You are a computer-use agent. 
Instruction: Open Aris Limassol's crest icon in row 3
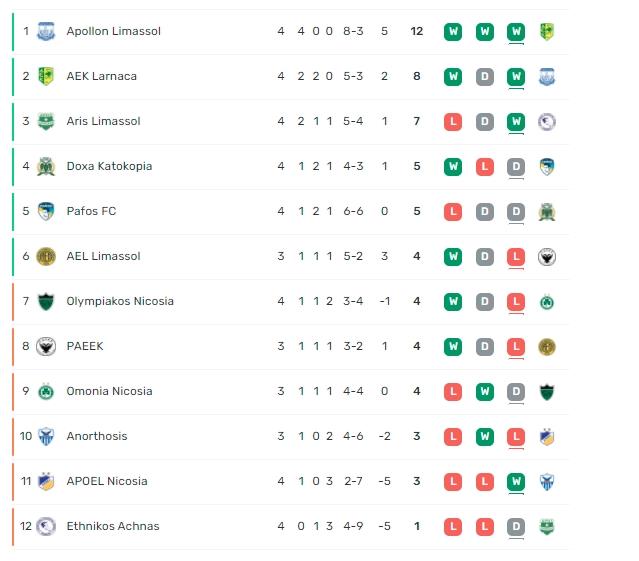pos(46,121)
